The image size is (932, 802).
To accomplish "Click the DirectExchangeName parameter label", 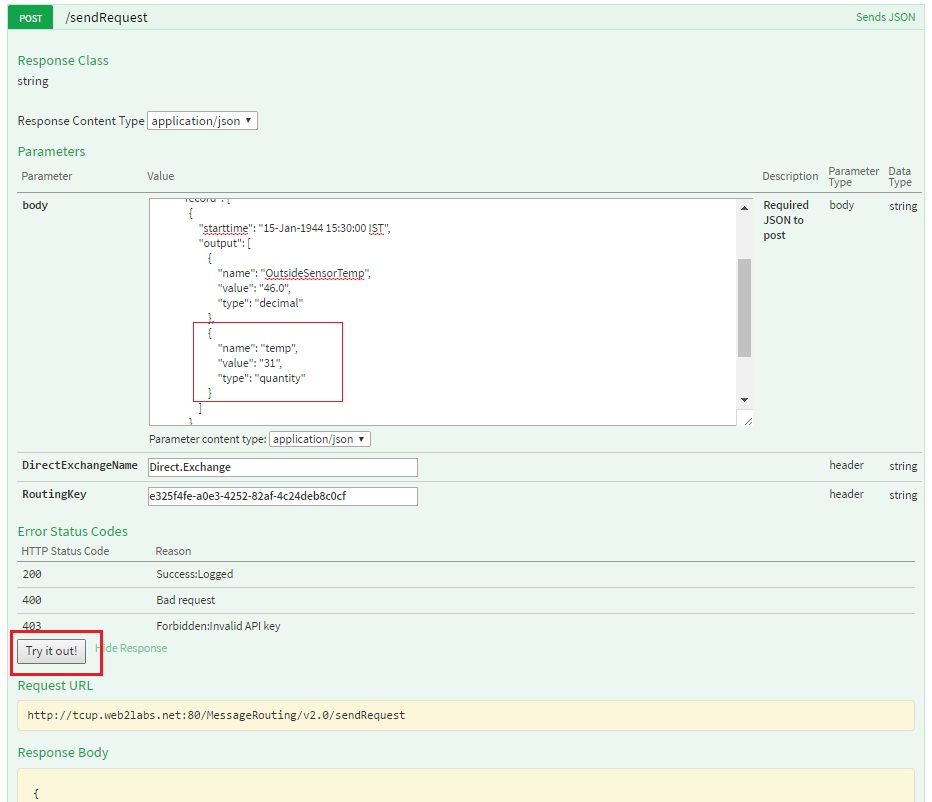I will (80, 466).
